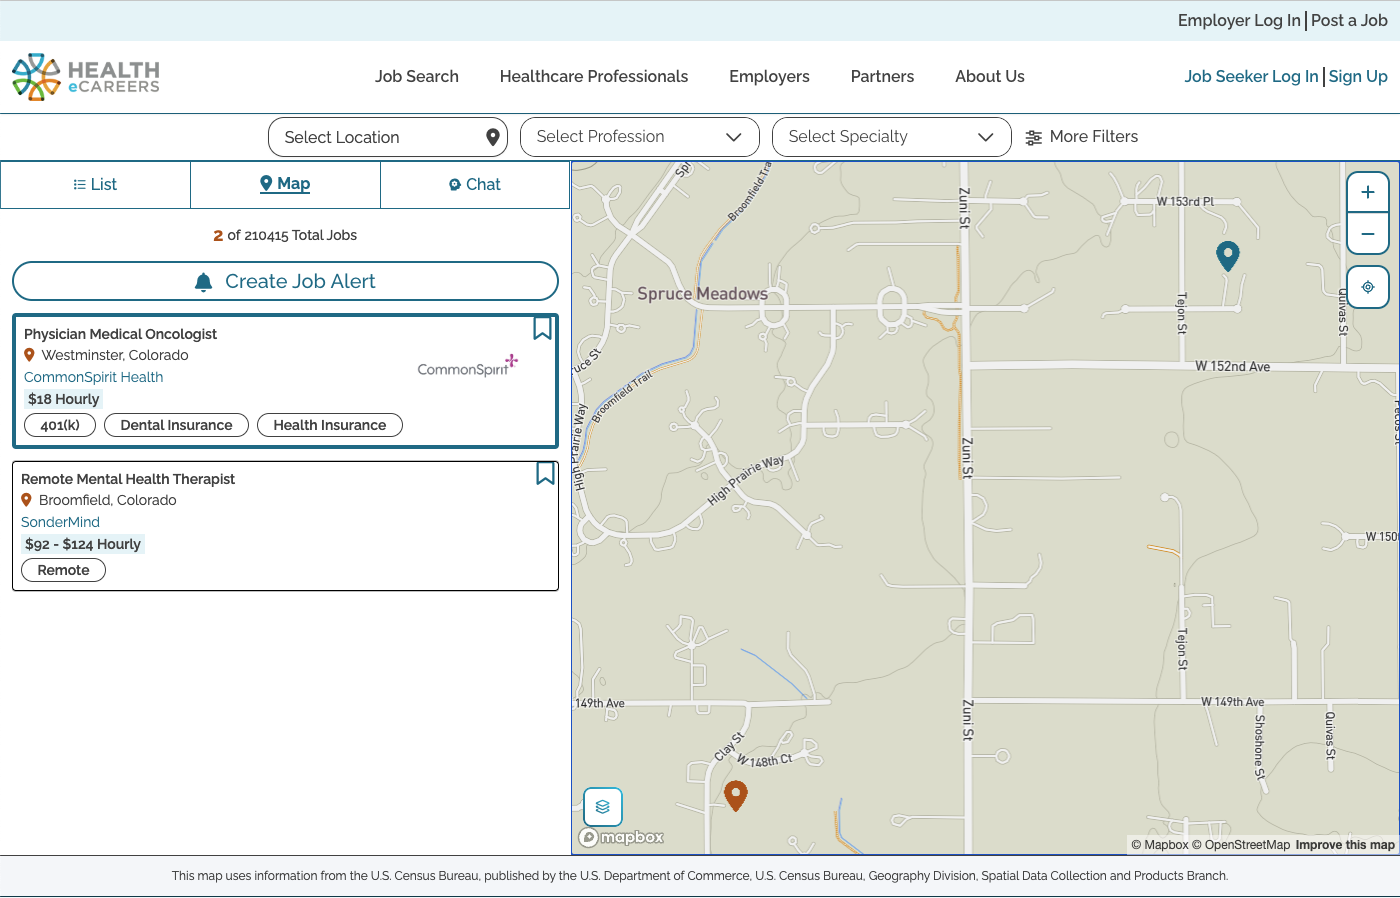Click the CommonSpirit company logo
This screenshot has width=1400, height=898.
pyautogui.click(x=468, y=366)
